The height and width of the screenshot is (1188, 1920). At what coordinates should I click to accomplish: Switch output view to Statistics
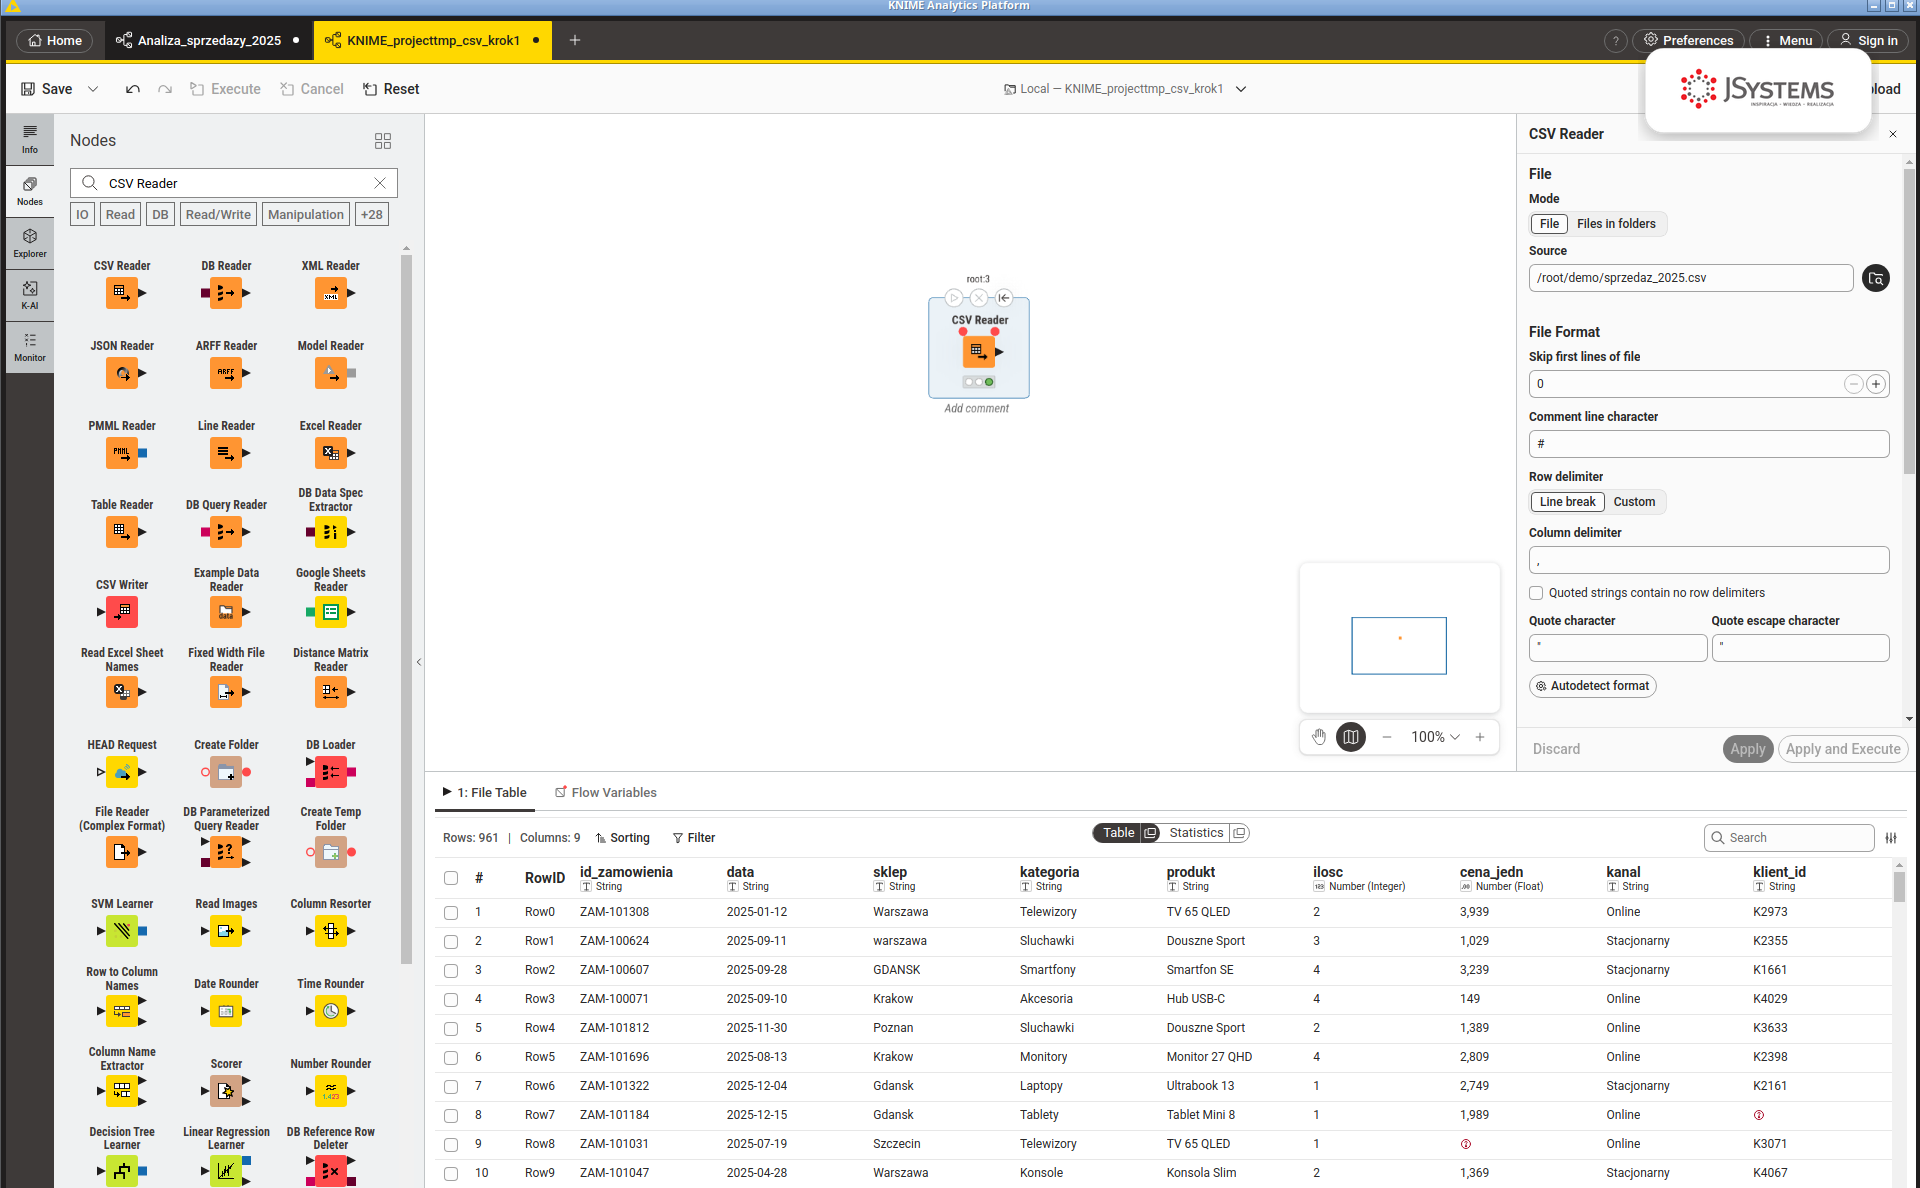click(x=1196, y=833)
